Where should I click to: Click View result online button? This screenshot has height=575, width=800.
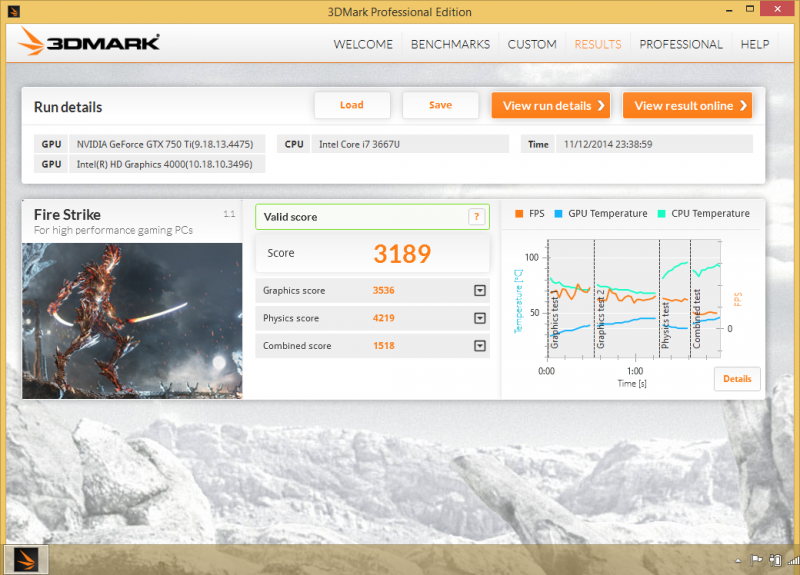coord(687,106)
